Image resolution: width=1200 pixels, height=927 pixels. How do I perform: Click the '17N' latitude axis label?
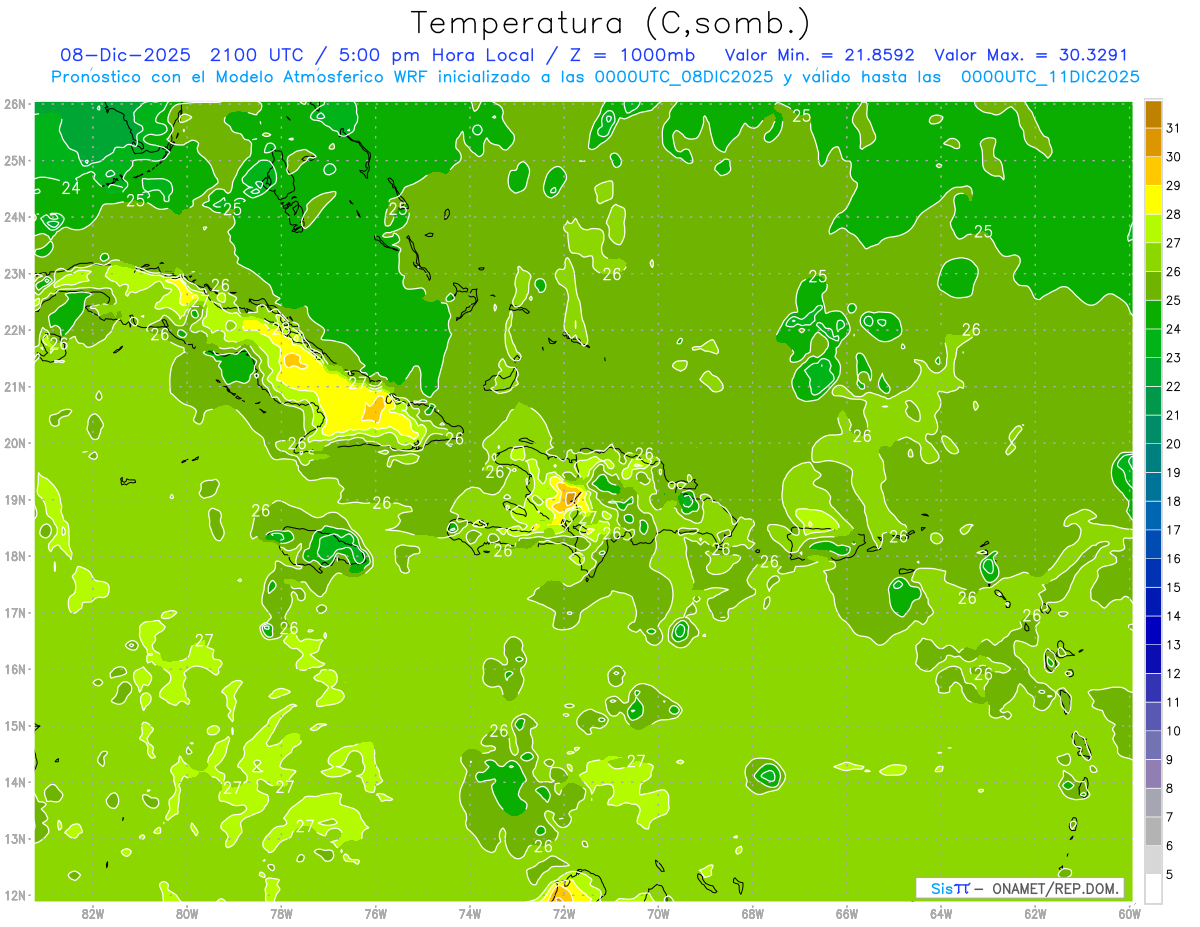pos(14,613)
